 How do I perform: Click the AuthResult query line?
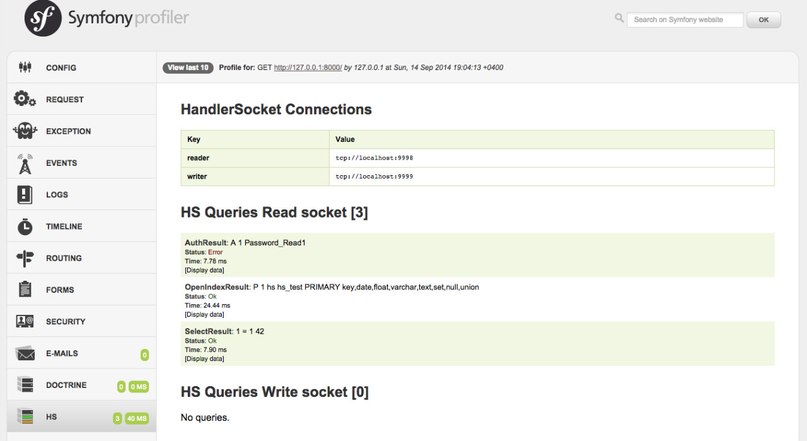coord(245,242)
